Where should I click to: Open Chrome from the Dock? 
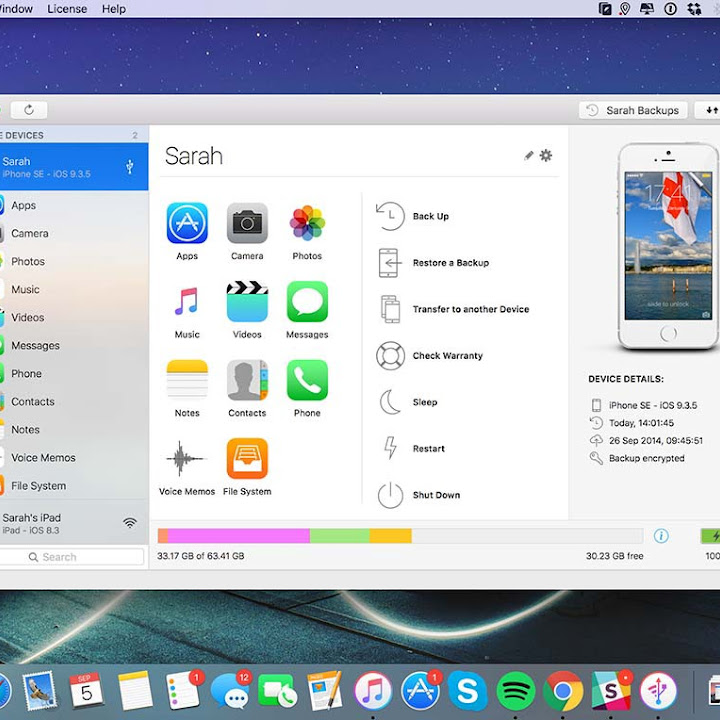(563, 691)
